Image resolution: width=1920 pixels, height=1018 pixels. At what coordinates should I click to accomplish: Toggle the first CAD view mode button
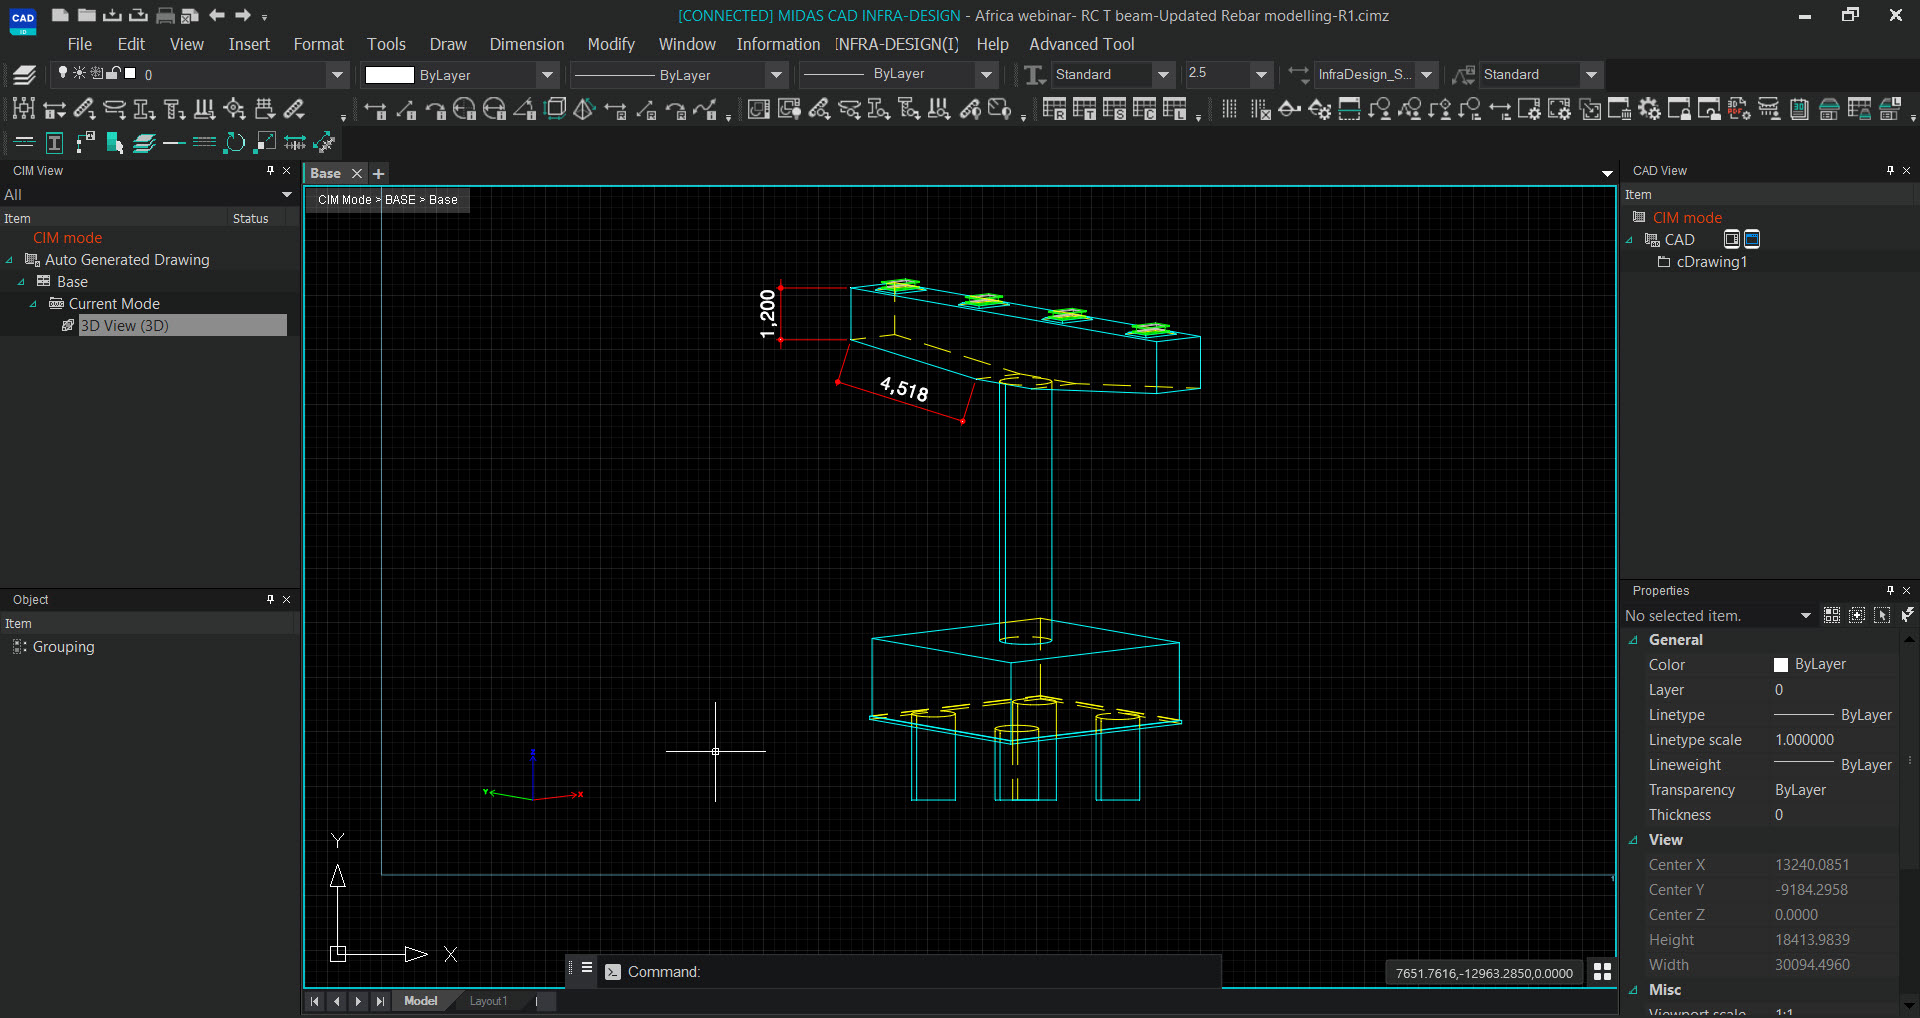[1732, 239]
